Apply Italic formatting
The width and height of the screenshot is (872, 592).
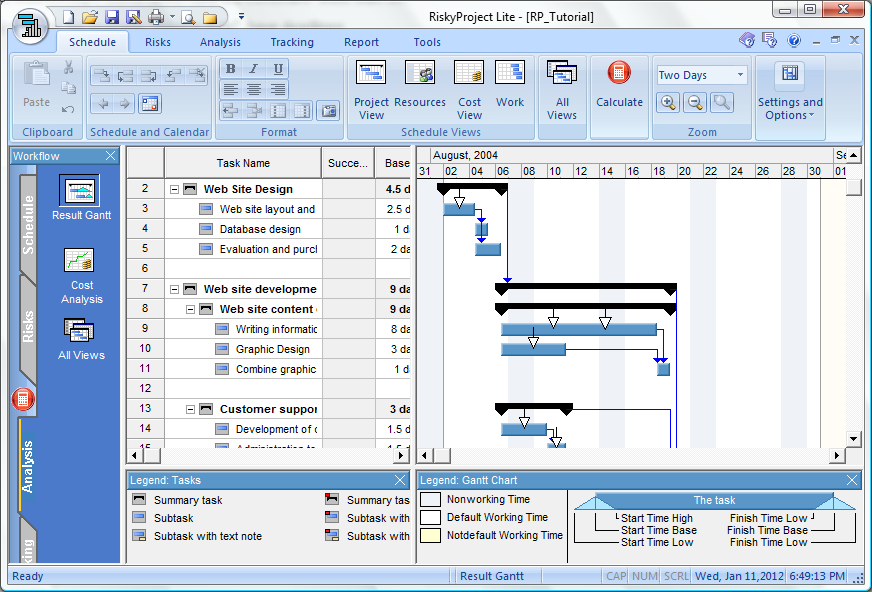254,69
